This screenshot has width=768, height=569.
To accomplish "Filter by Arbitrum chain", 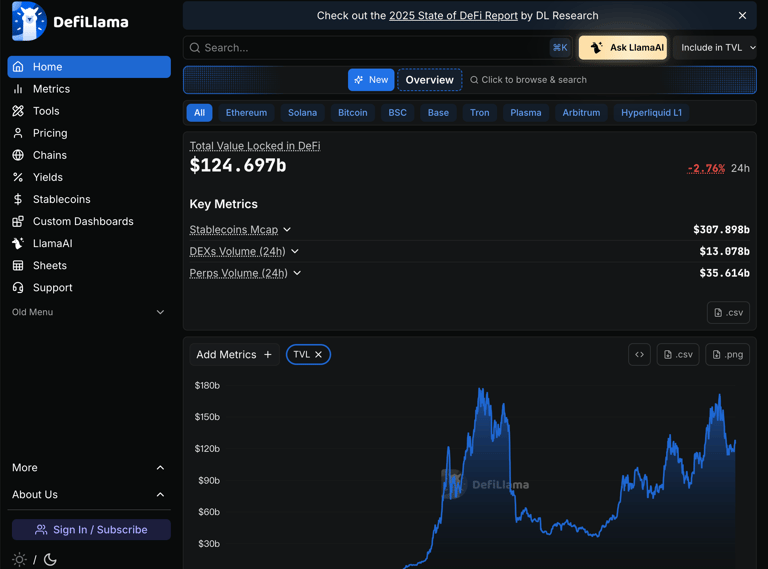I will (x=581, y=113).
